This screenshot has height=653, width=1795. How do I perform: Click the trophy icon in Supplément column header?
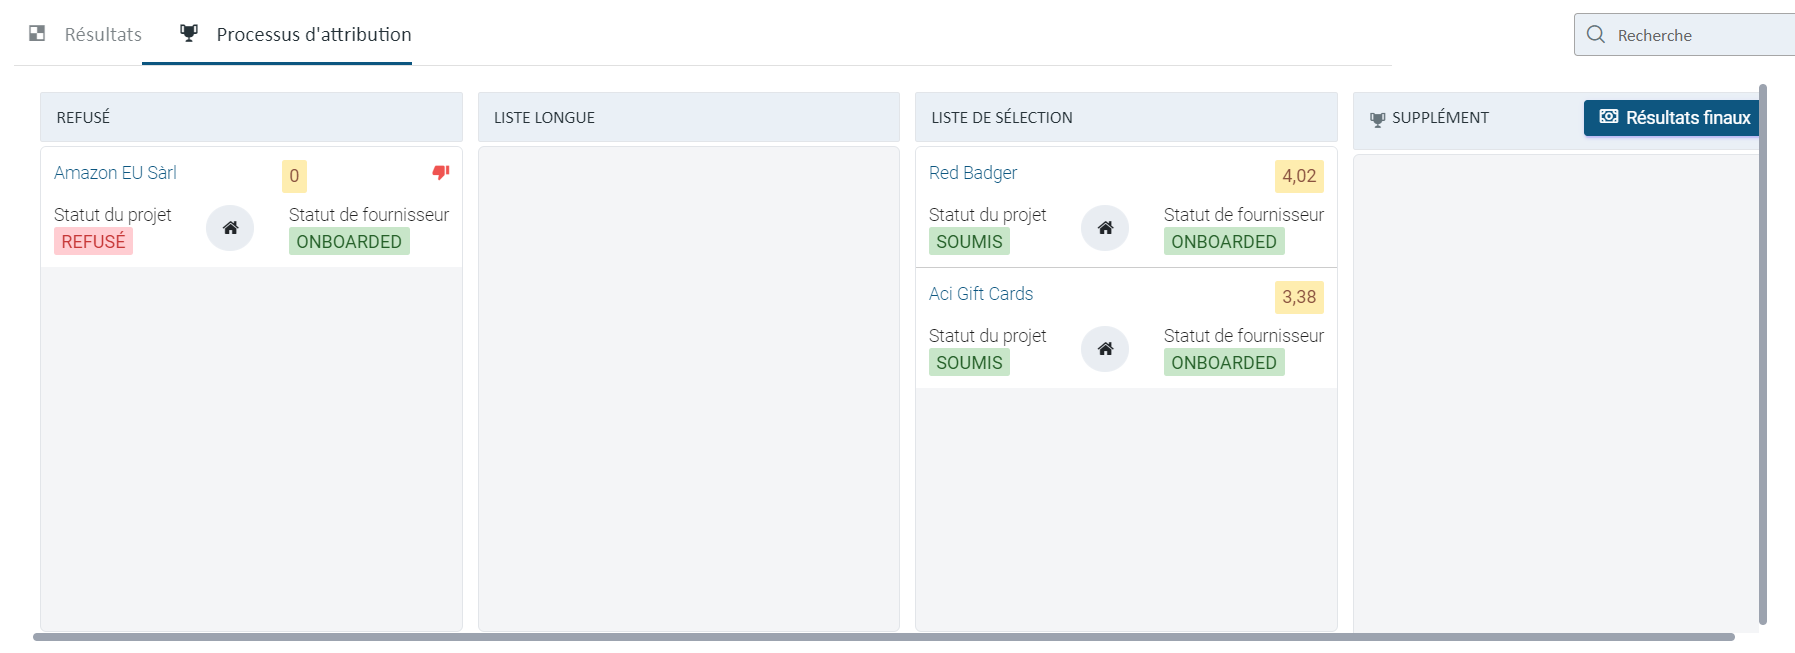point(1377,119)
